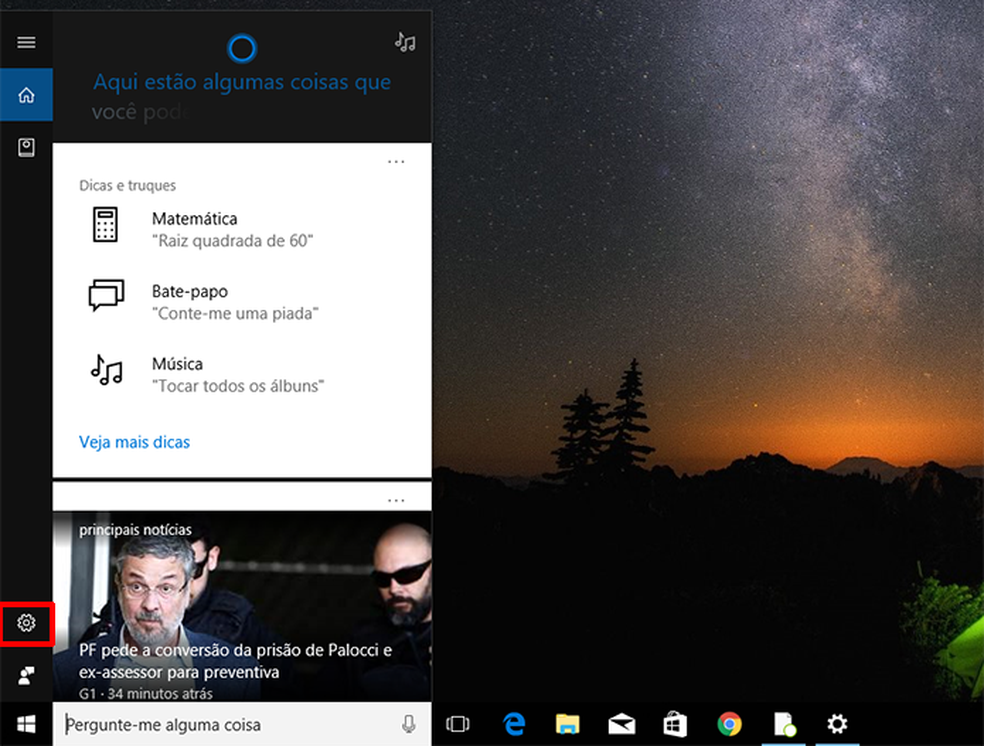
Task: Click the Cortana feedback person icon
Action: click(25, 675)
